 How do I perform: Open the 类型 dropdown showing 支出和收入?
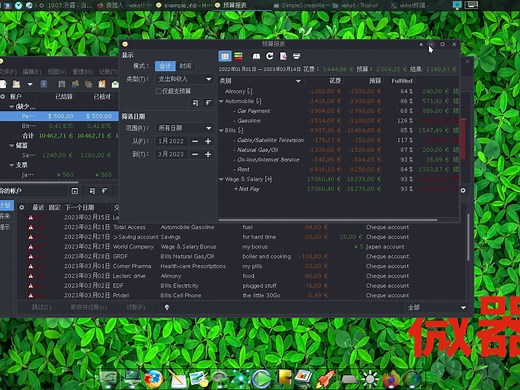point(184,79)
